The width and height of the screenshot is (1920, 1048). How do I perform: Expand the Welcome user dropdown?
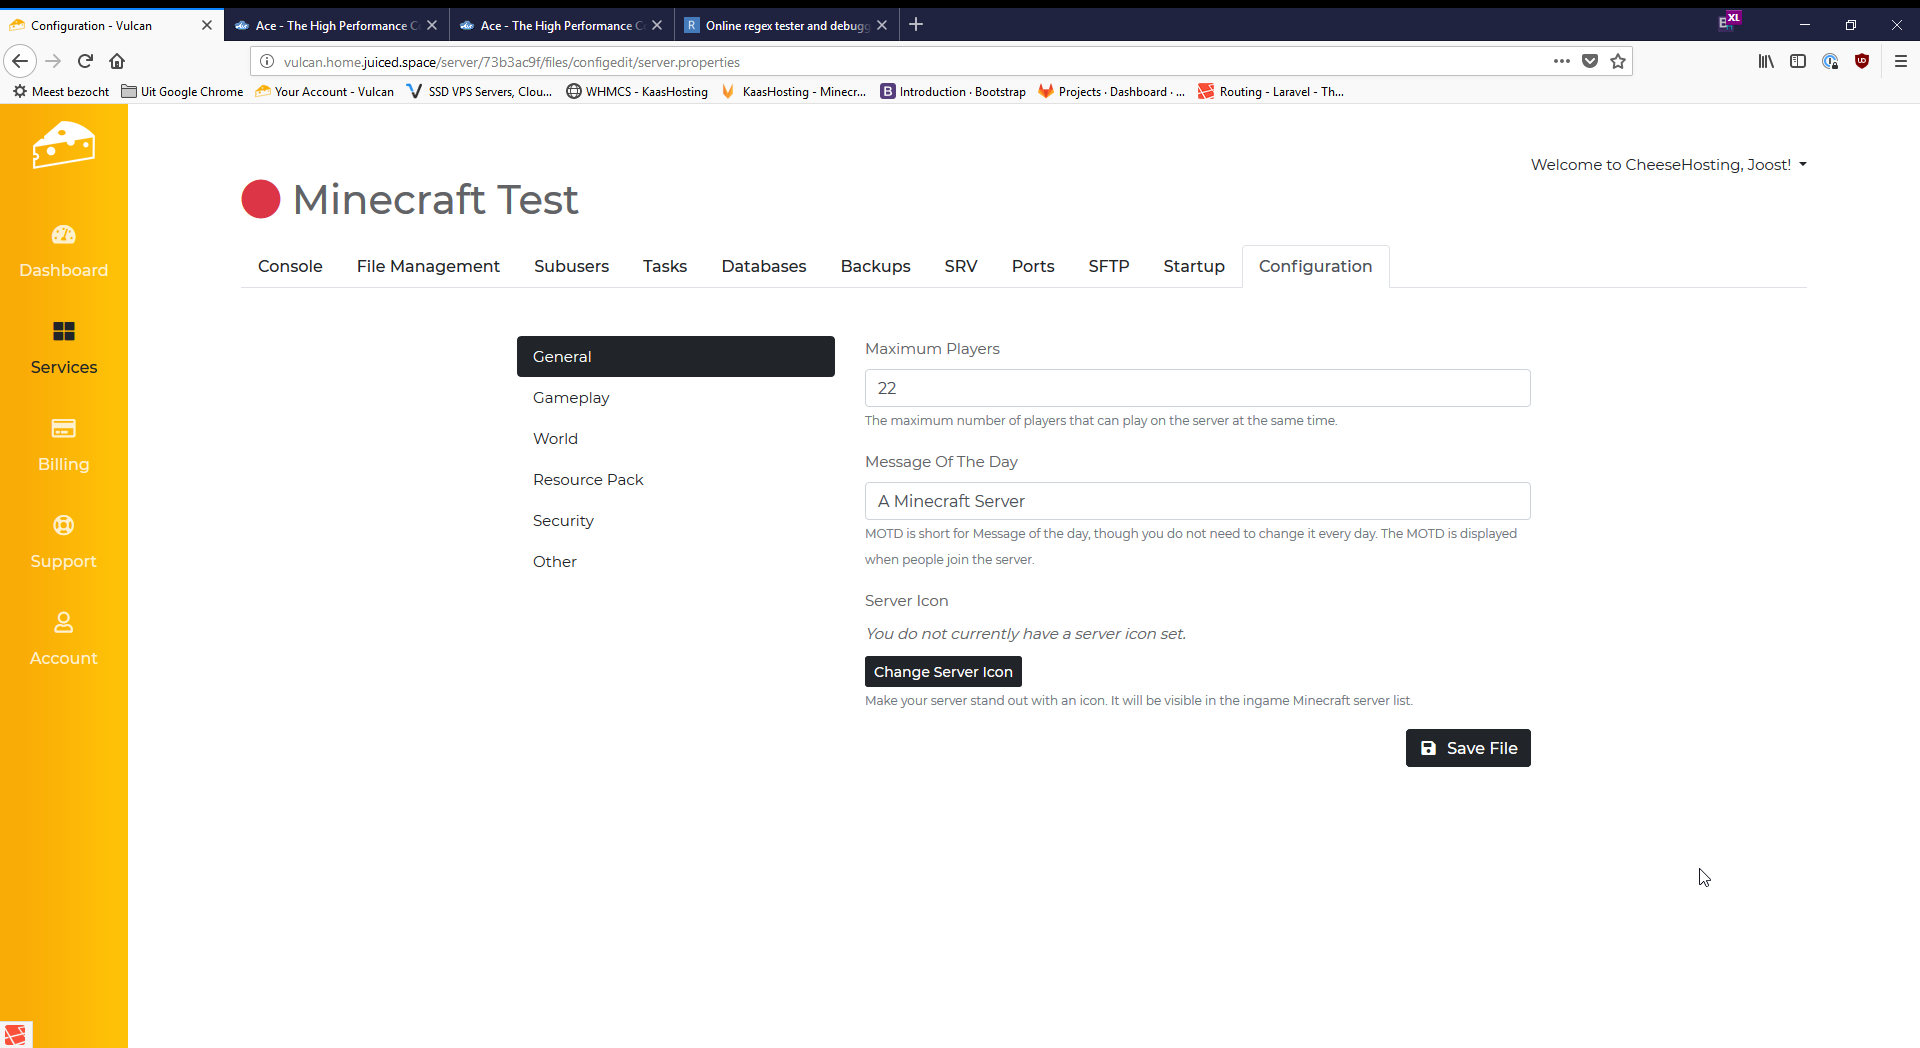click(1668, 165)
